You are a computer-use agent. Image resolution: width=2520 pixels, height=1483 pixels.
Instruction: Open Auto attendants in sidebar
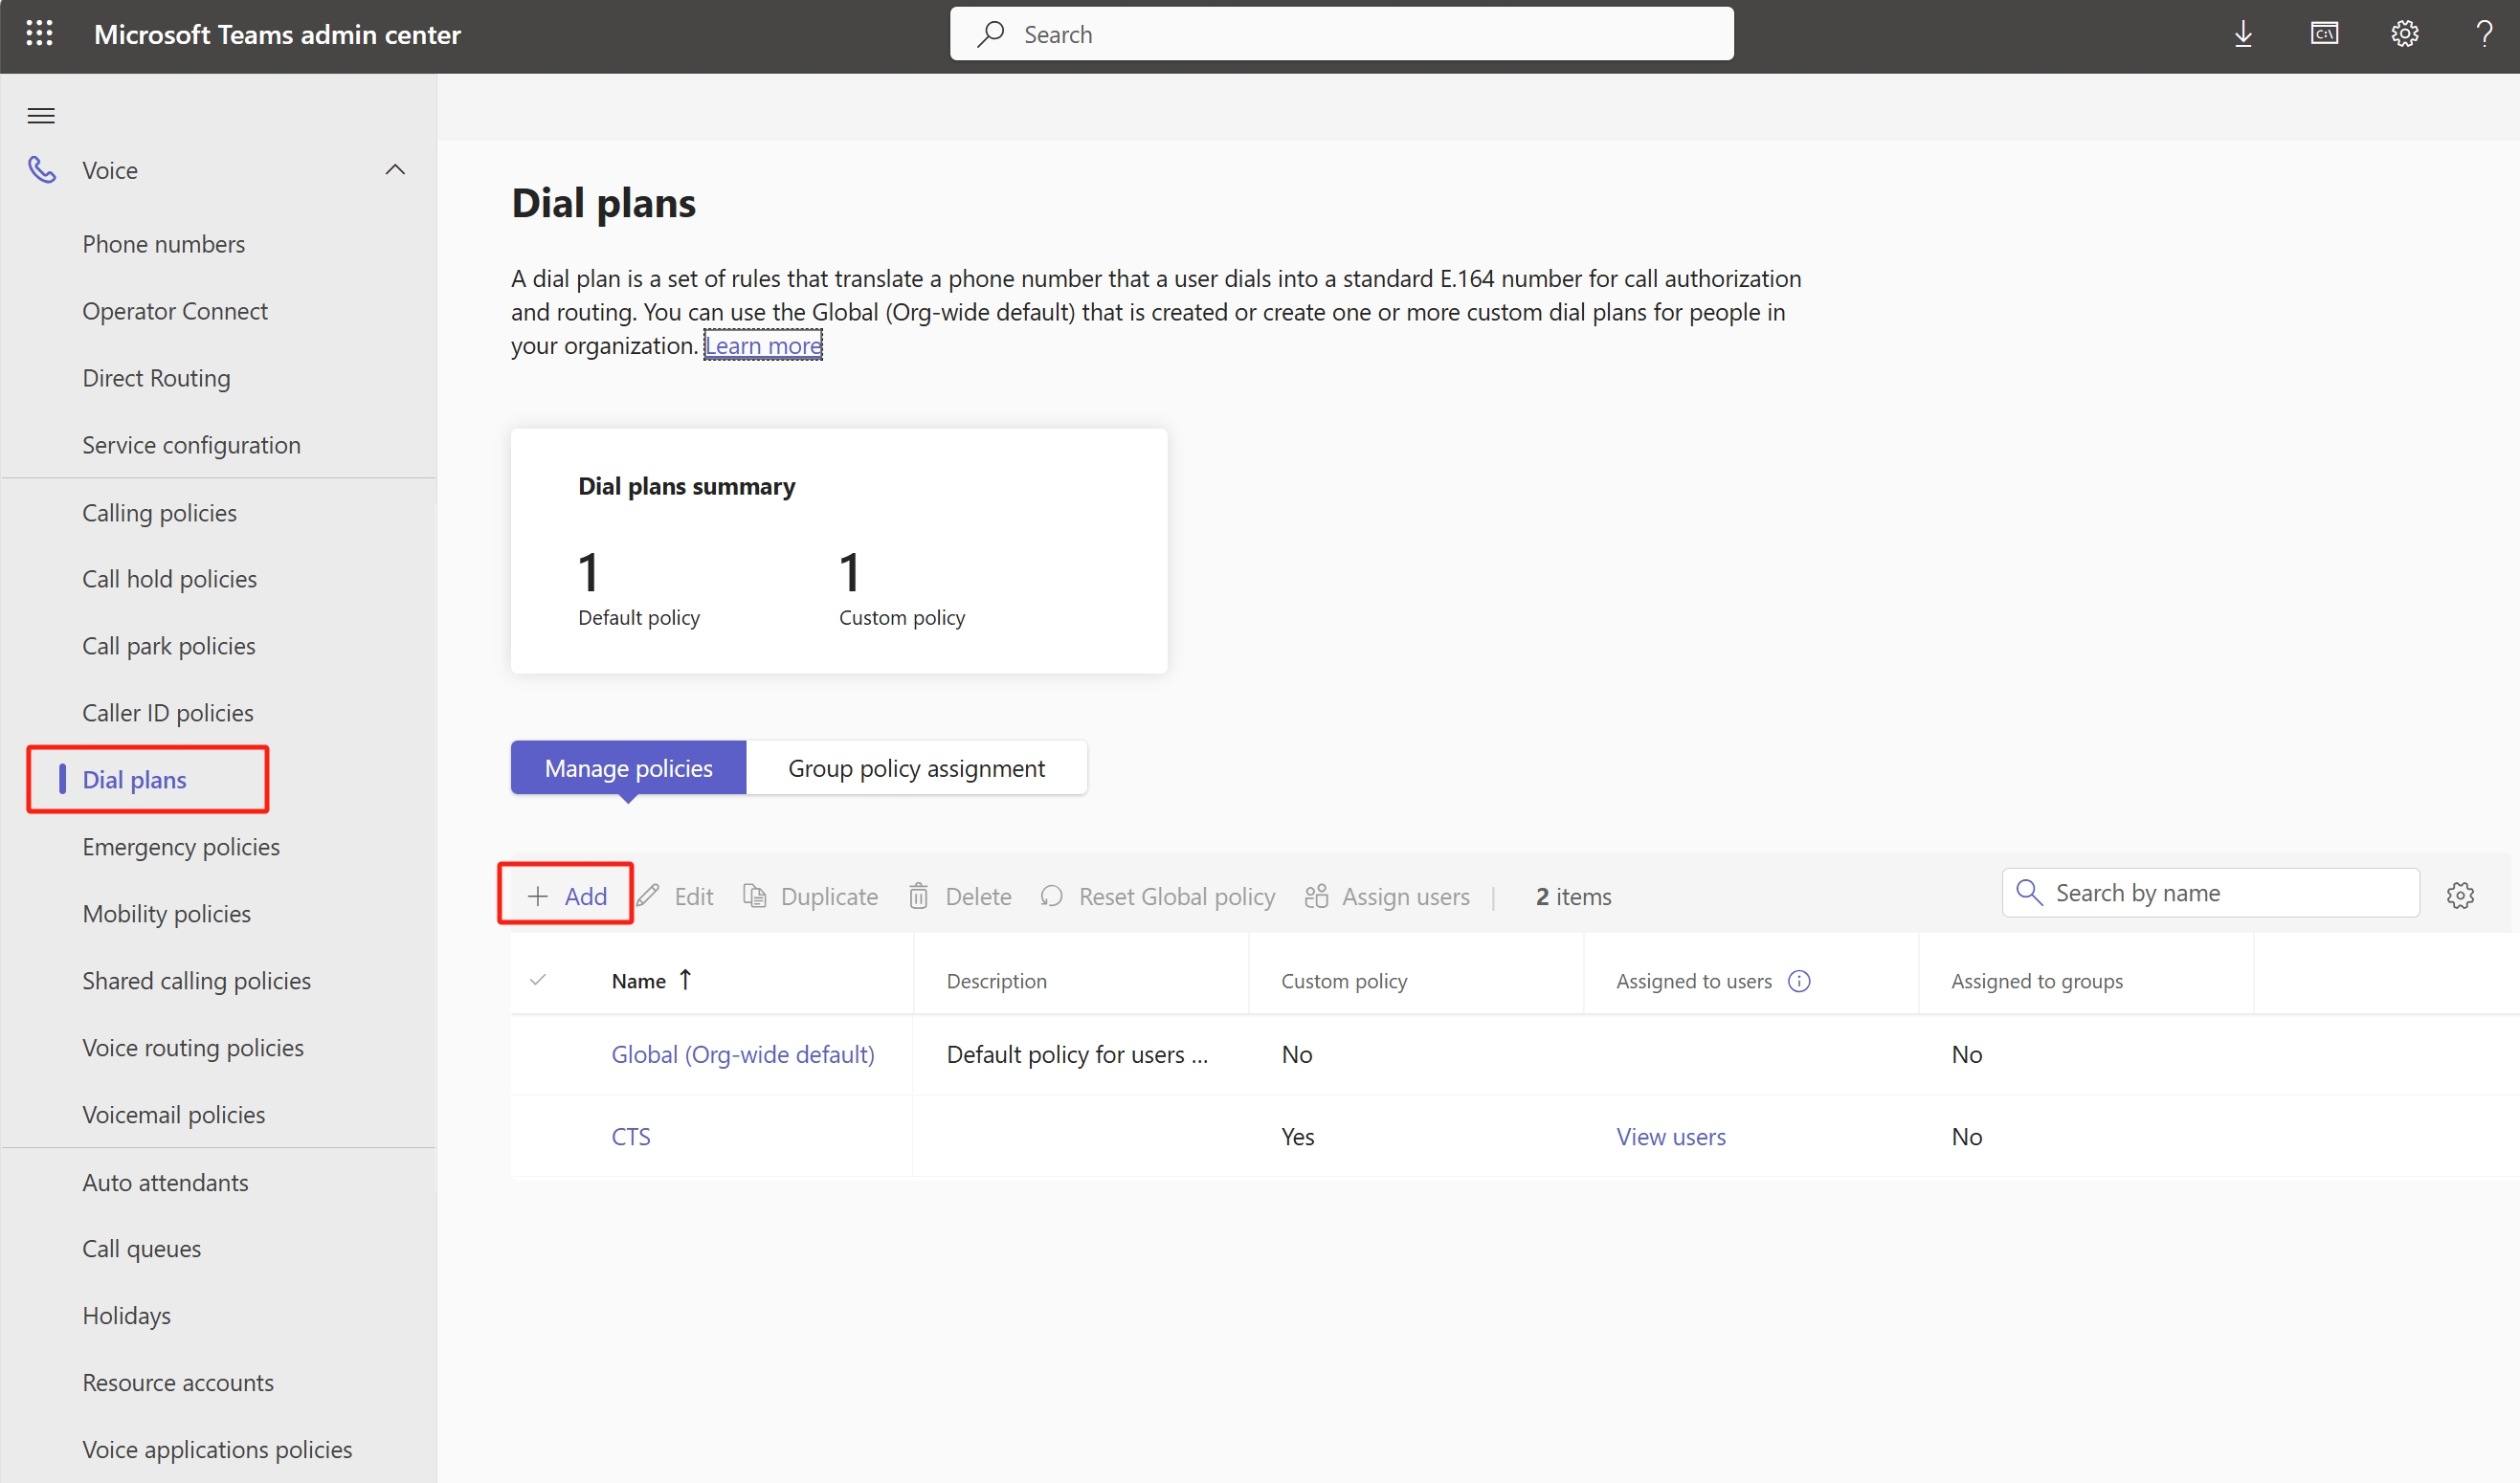coord(165,1183)
